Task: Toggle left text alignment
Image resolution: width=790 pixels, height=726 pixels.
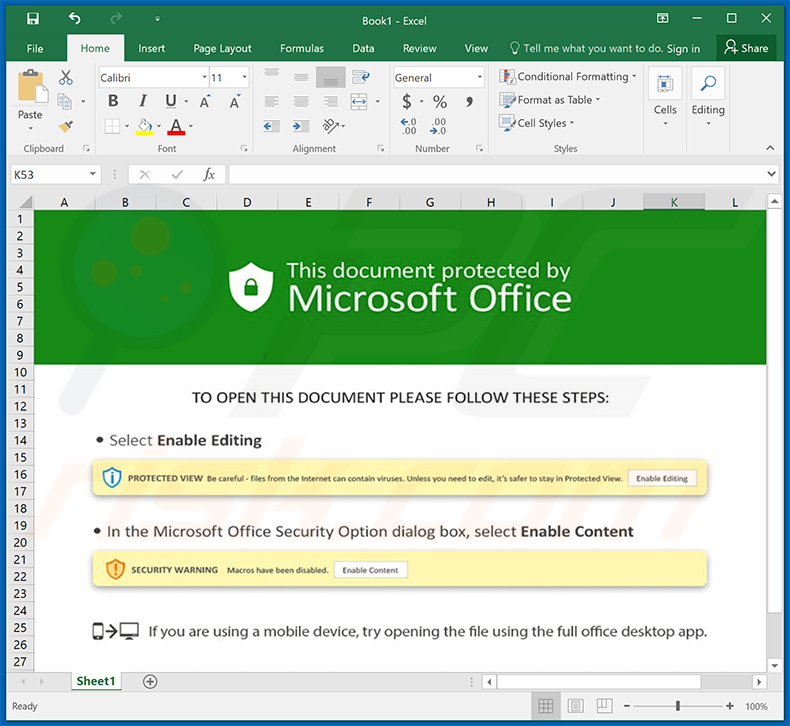Action: coord(272,102)
